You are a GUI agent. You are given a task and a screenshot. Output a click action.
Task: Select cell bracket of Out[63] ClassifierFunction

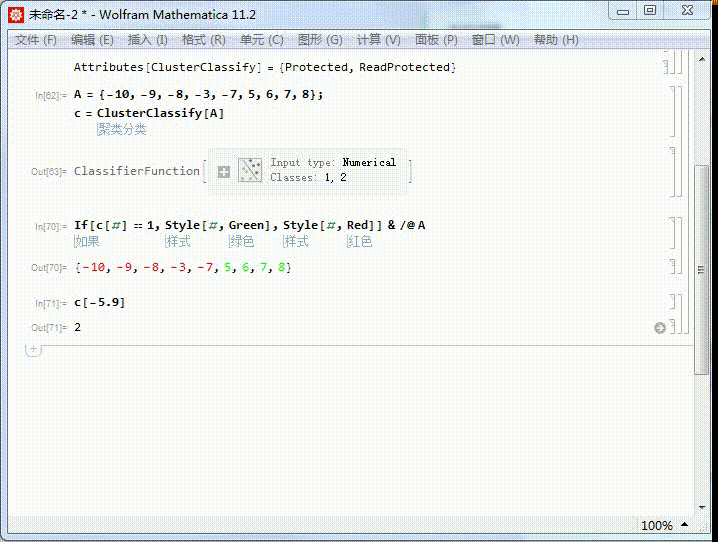point(673,173)
